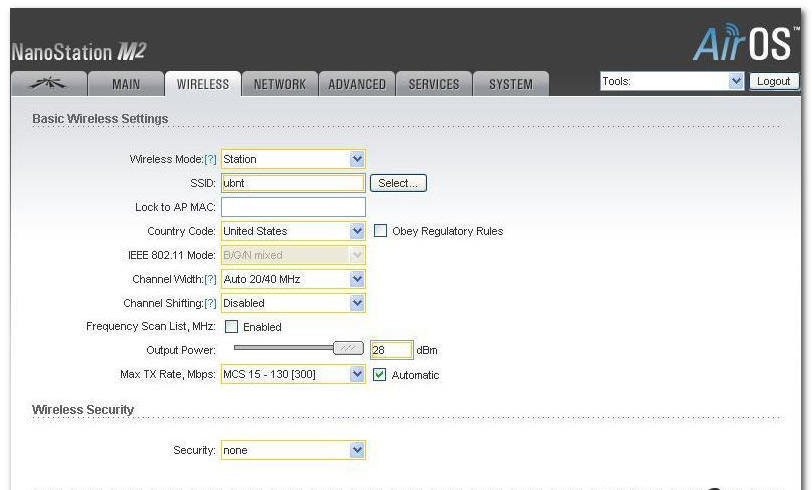Open the Ubiquiti logo tab
The image size is (812, 490).
[49, 84]
